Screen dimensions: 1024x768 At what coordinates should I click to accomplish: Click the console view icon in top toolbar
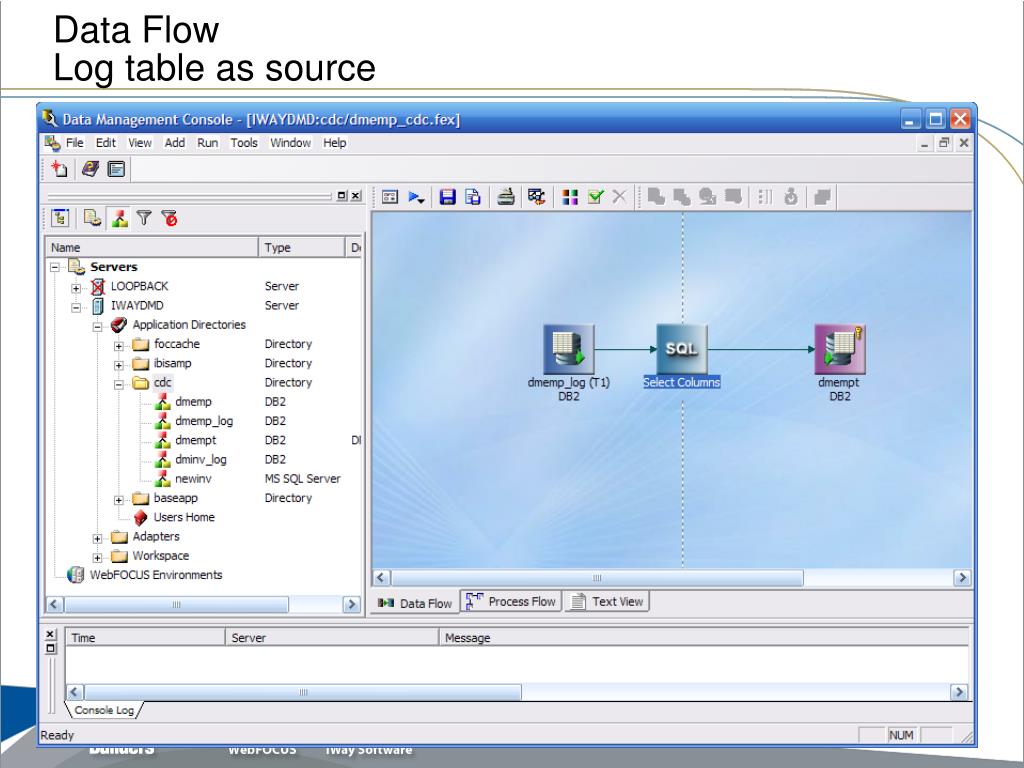(116, 169)
